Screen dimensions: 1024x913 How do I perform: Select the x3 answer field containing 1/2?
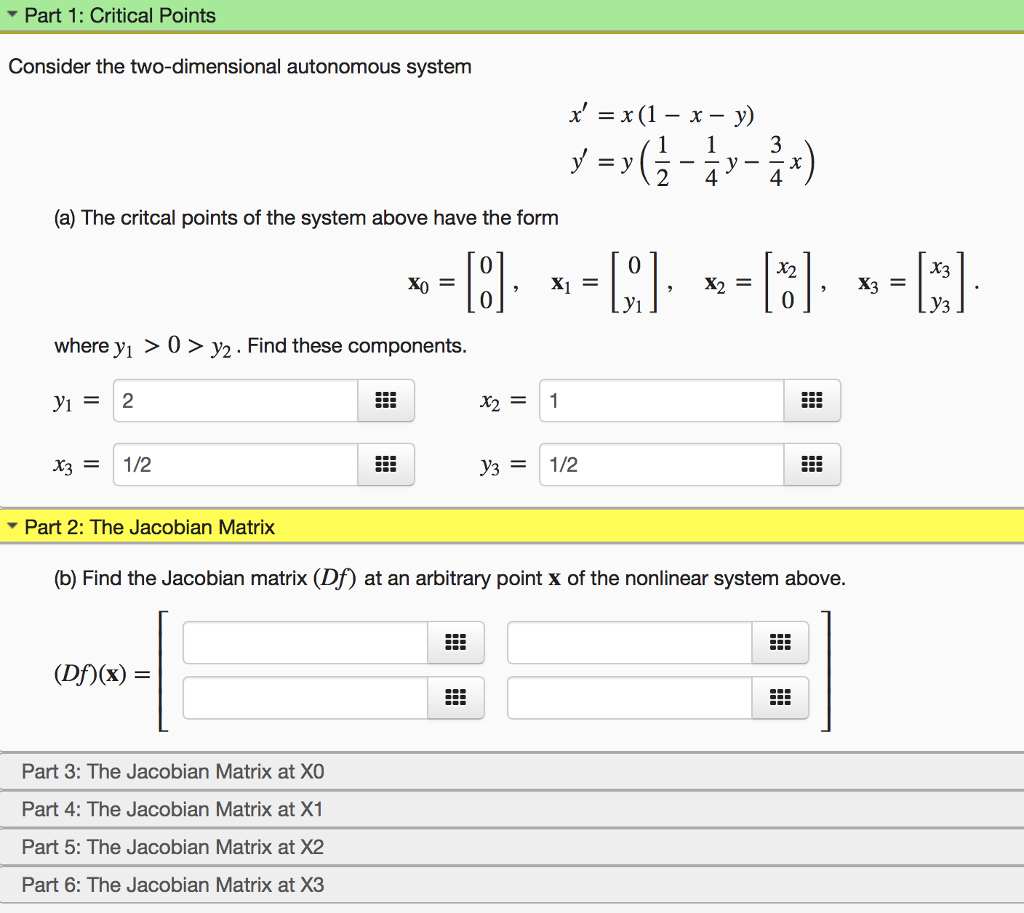click(x=235, y=464)
